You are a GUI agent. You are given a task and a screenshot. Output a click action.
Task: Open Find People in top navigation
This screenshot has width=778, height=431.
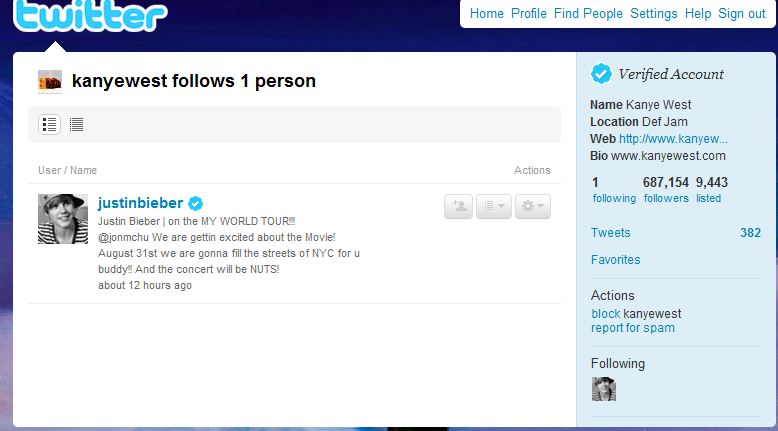(588, 13)
